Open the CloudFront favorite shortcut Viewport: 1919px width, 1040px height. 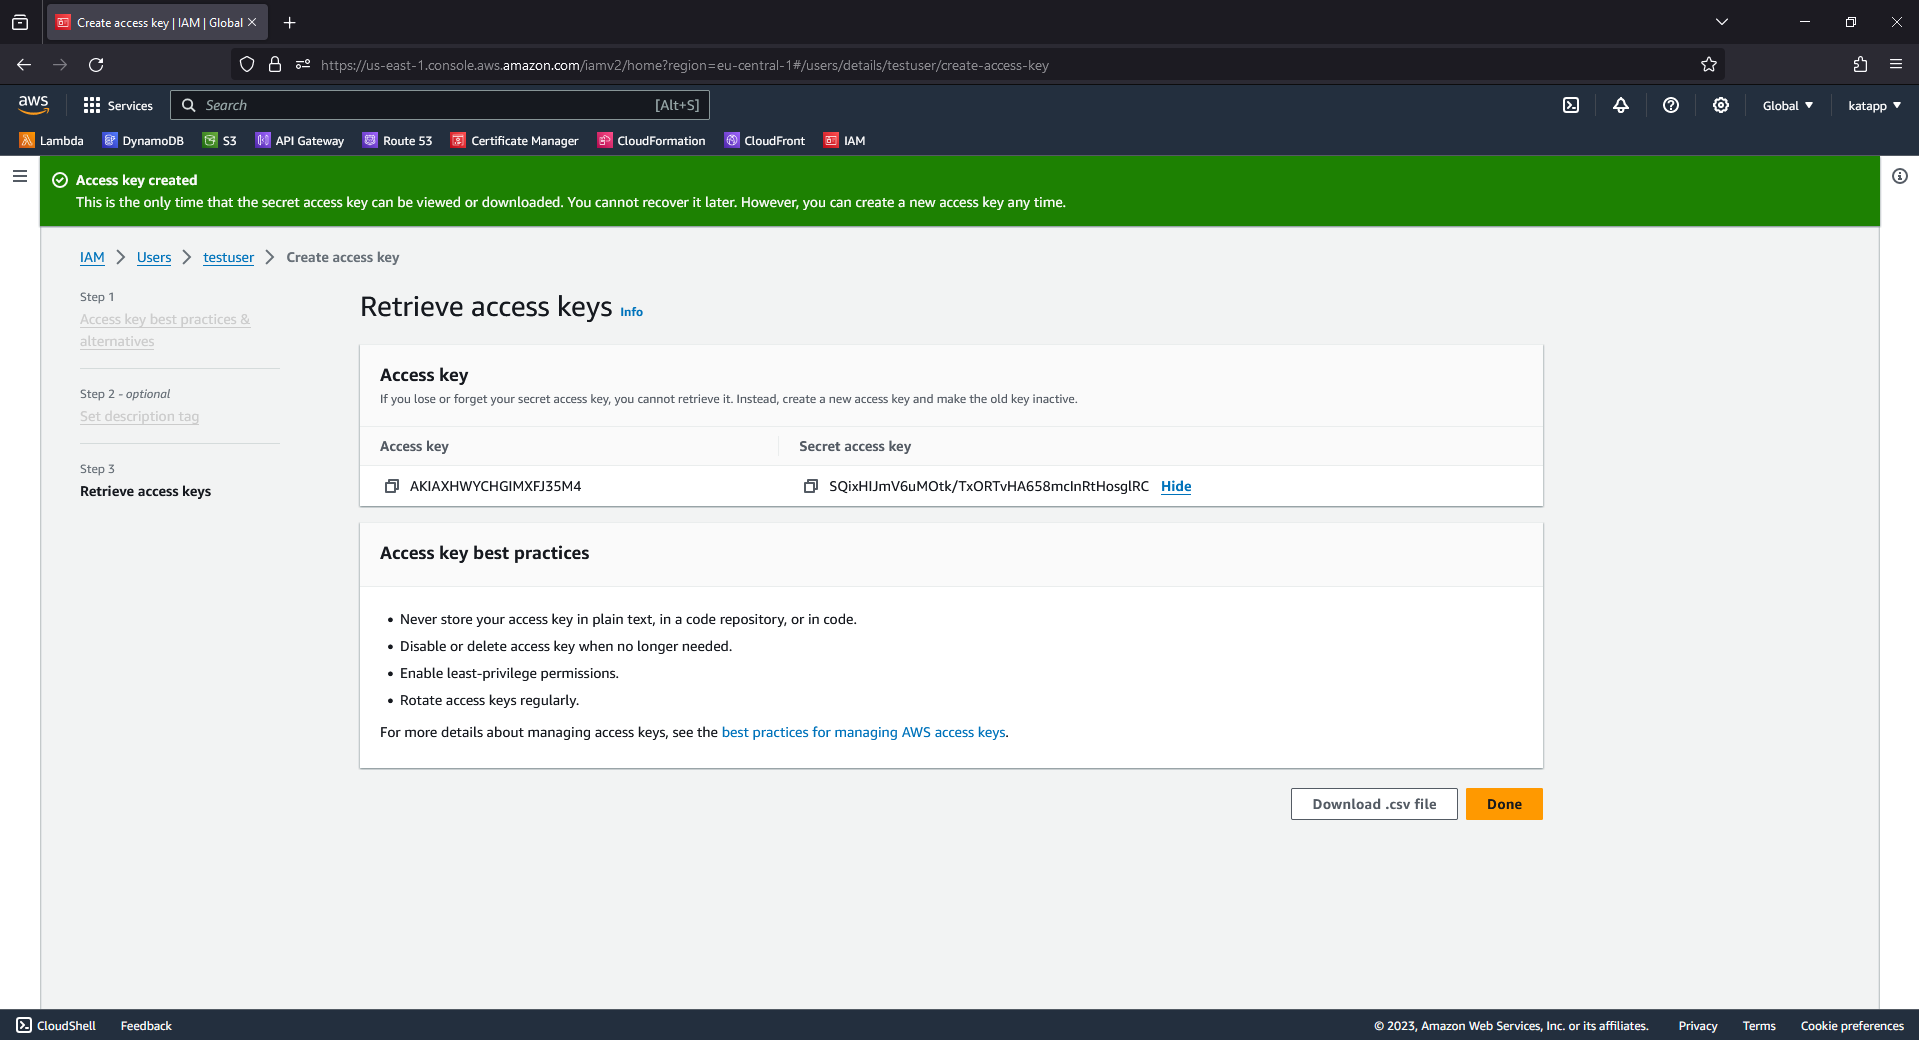765,141
